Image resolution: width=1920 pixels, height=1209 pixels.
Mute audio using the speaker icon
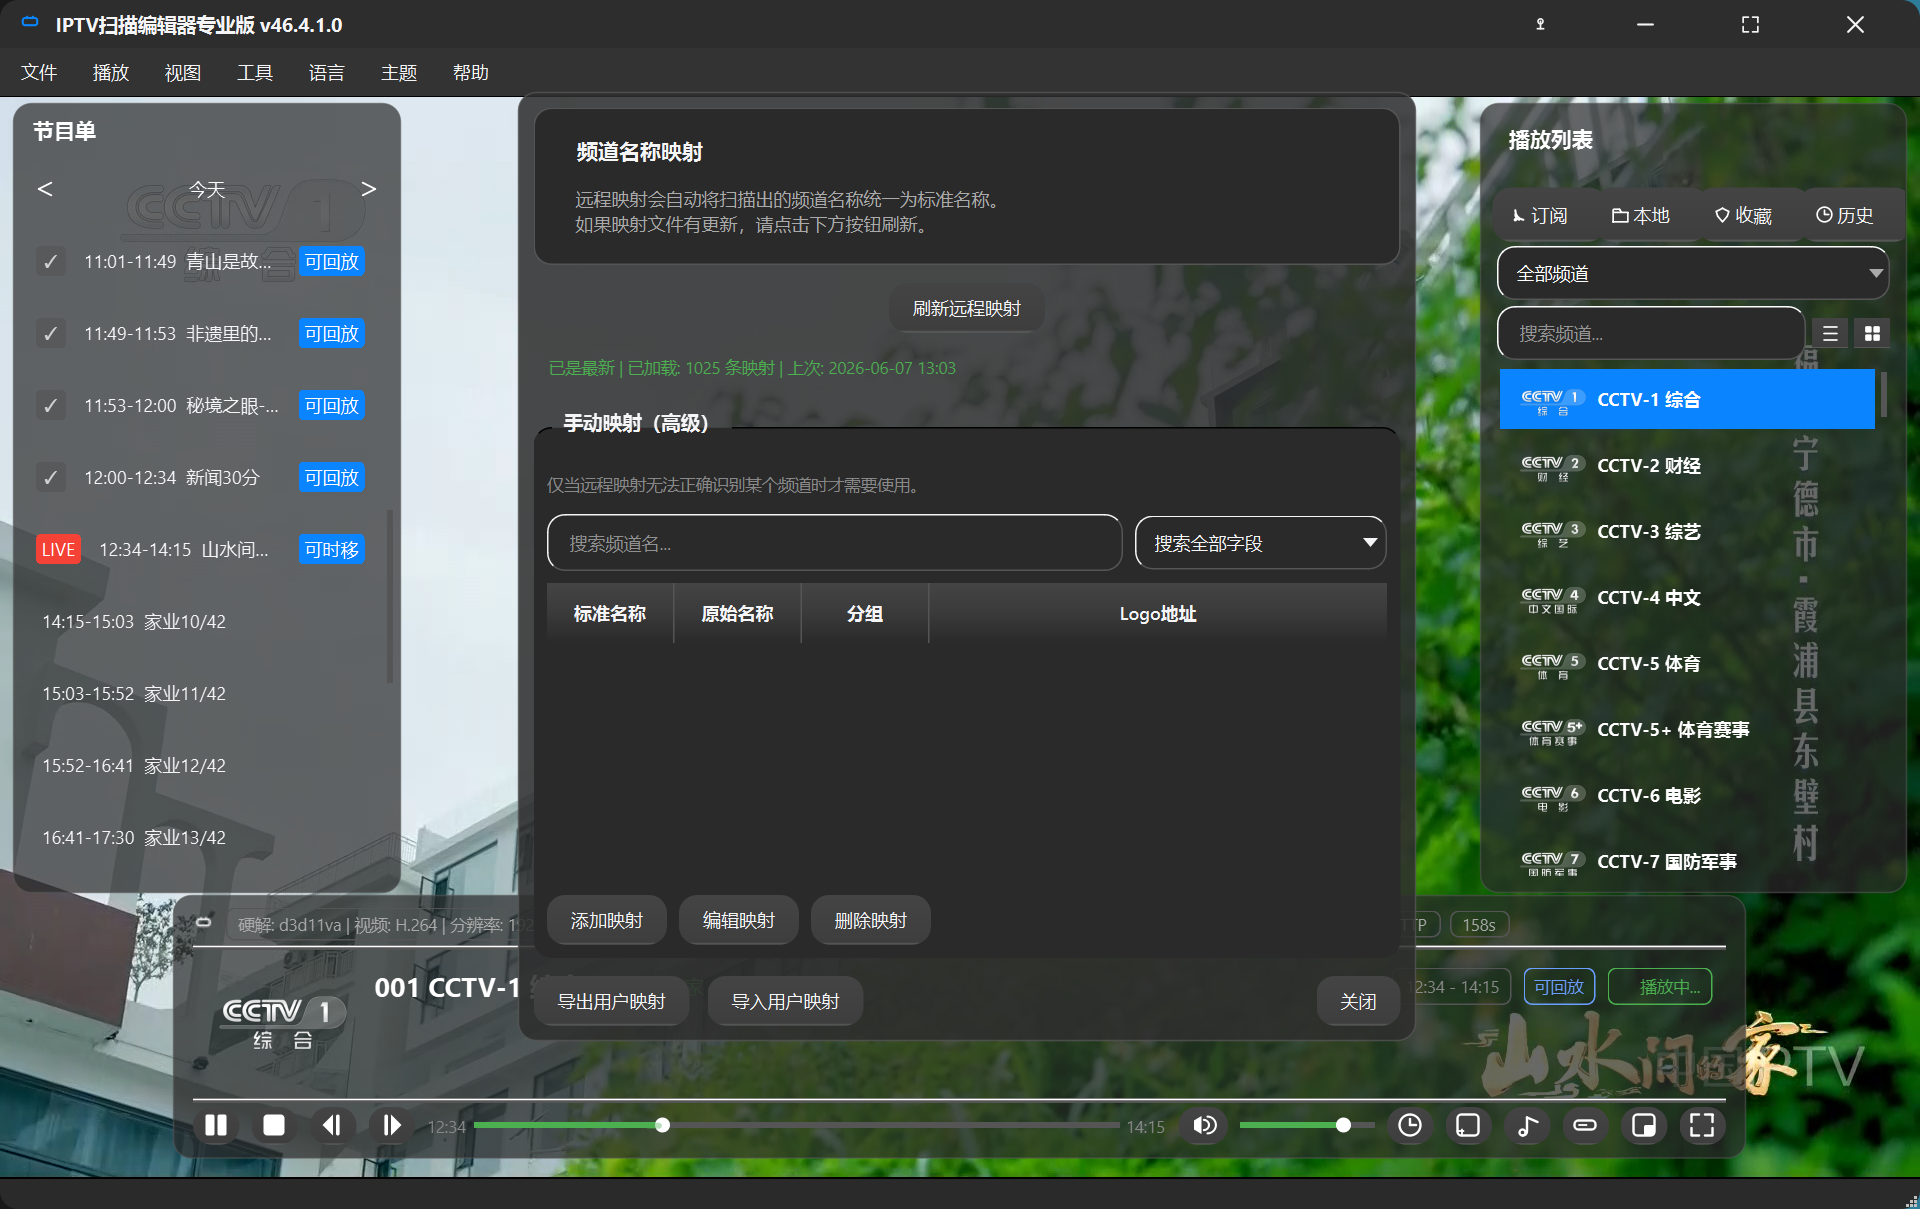[x=1205, y=1125]
